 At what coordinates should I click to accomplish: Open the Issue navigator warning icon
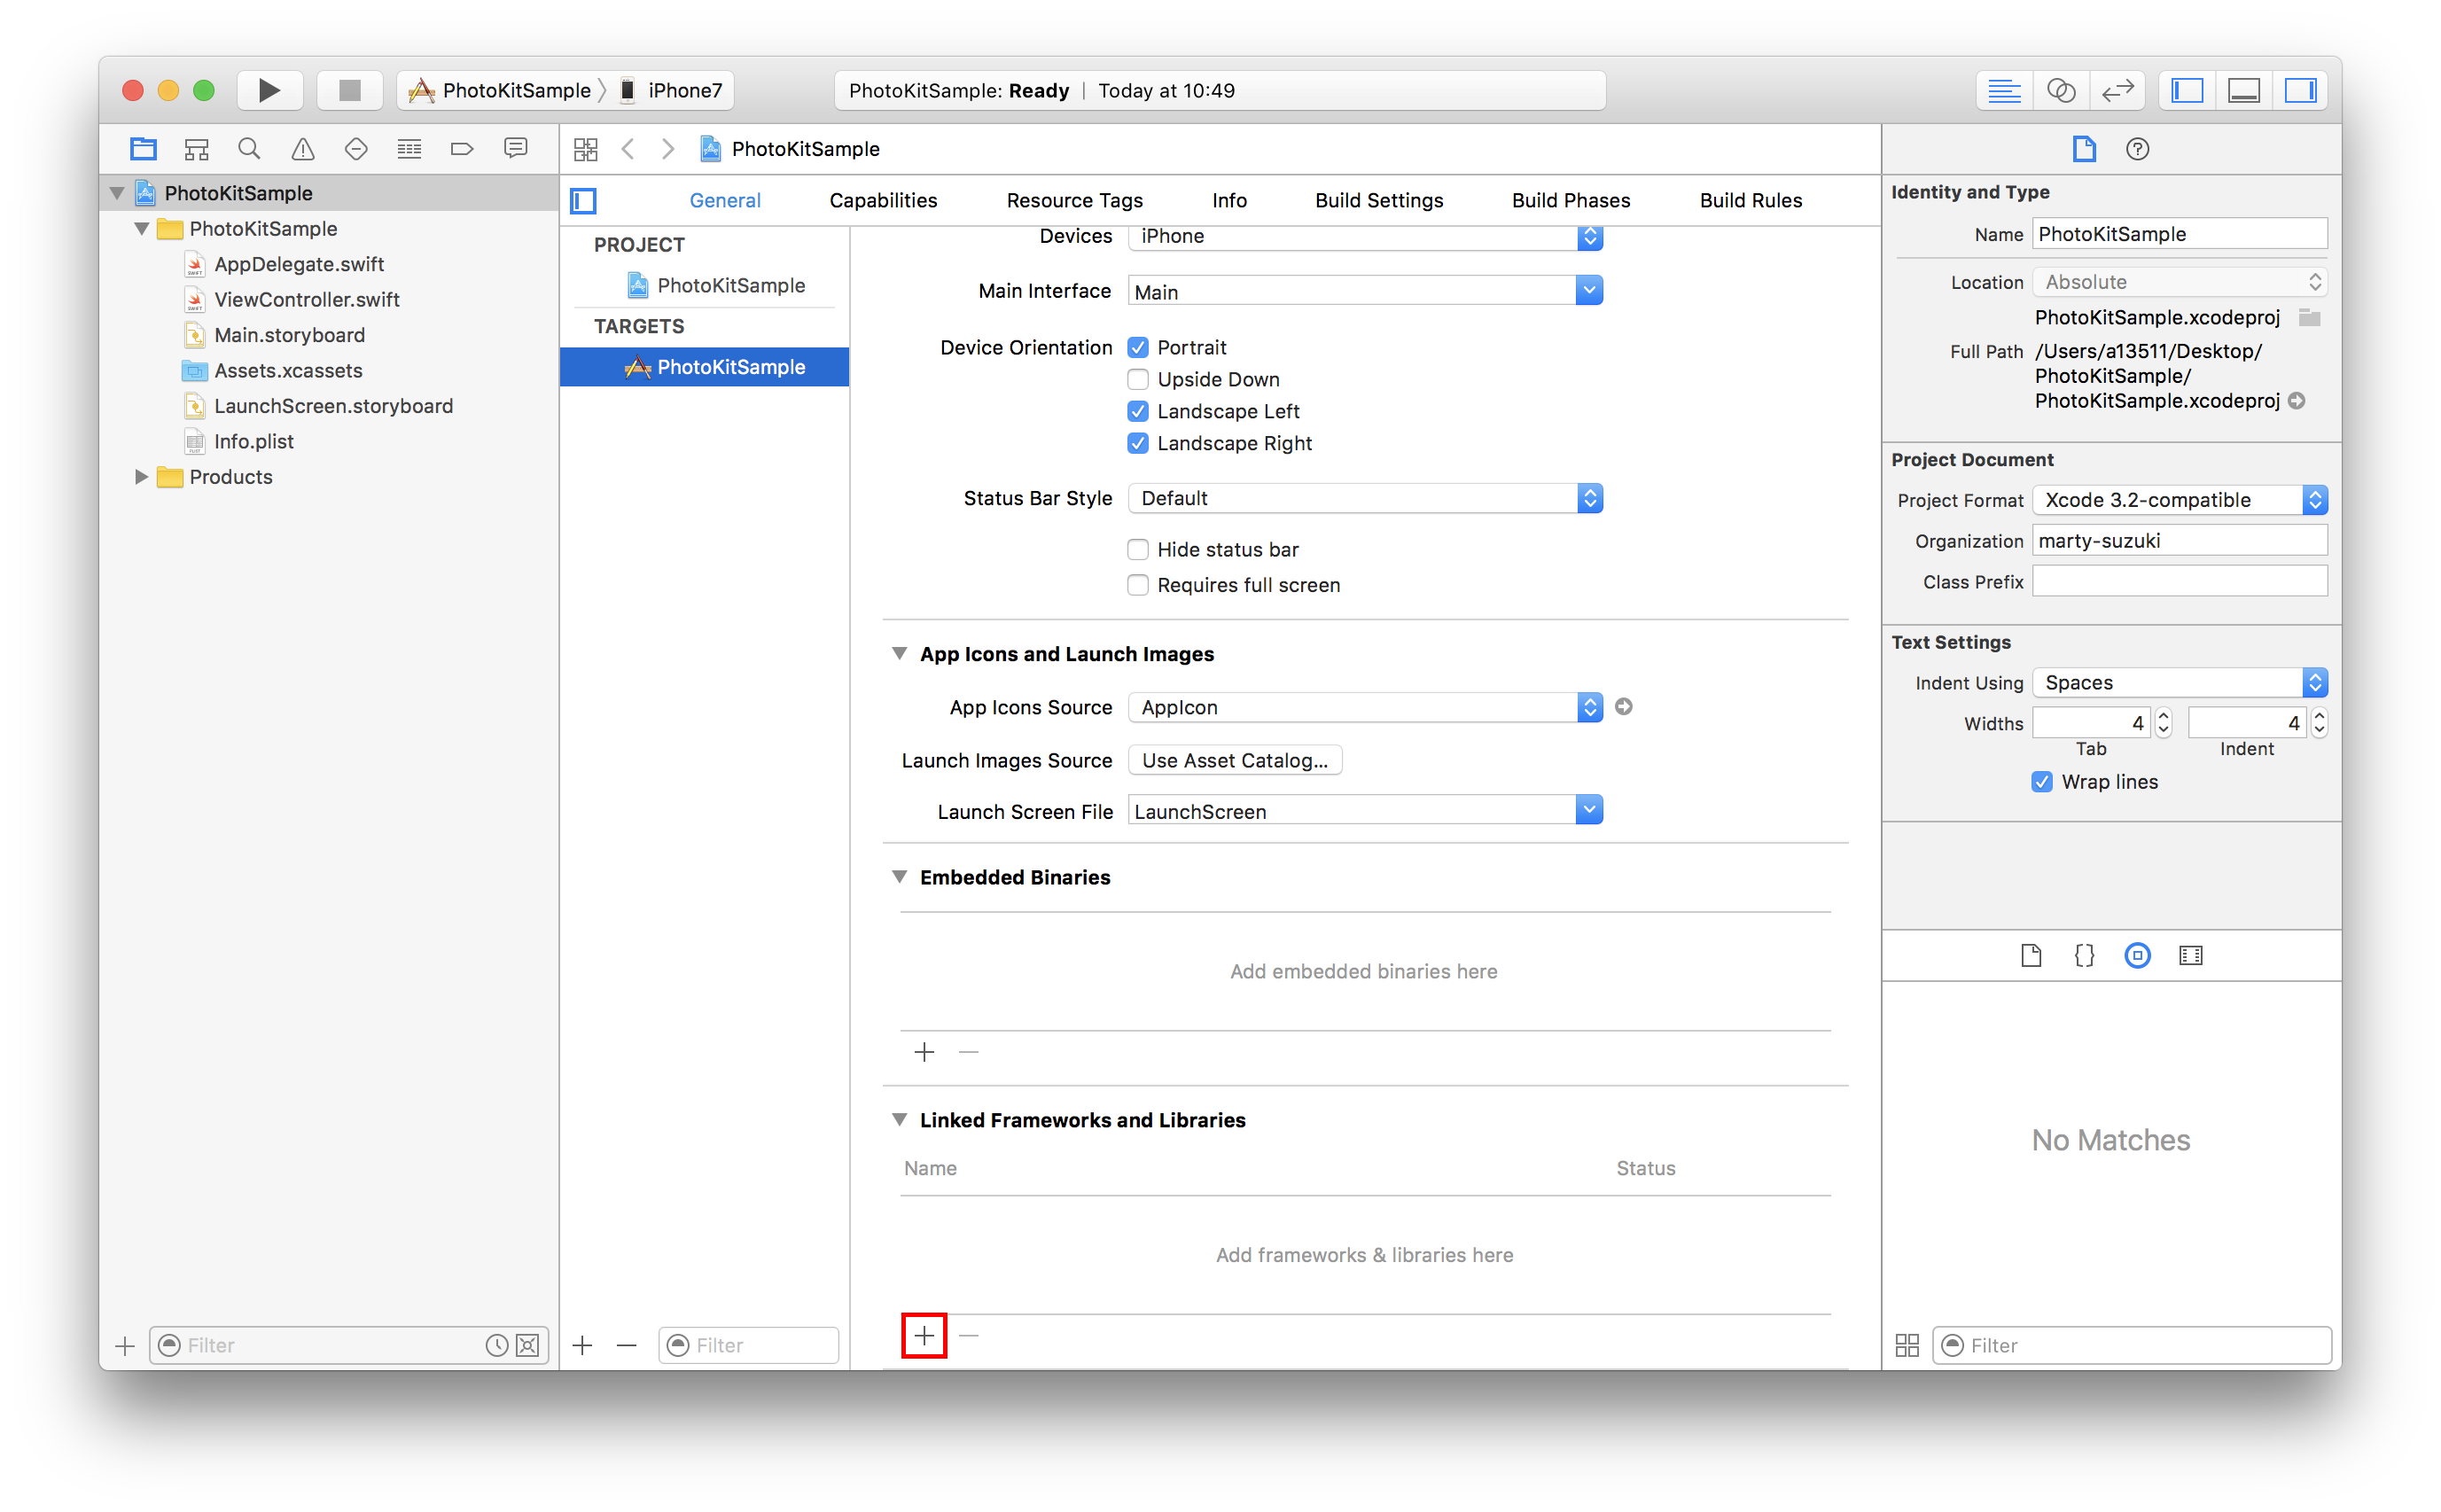303,148
